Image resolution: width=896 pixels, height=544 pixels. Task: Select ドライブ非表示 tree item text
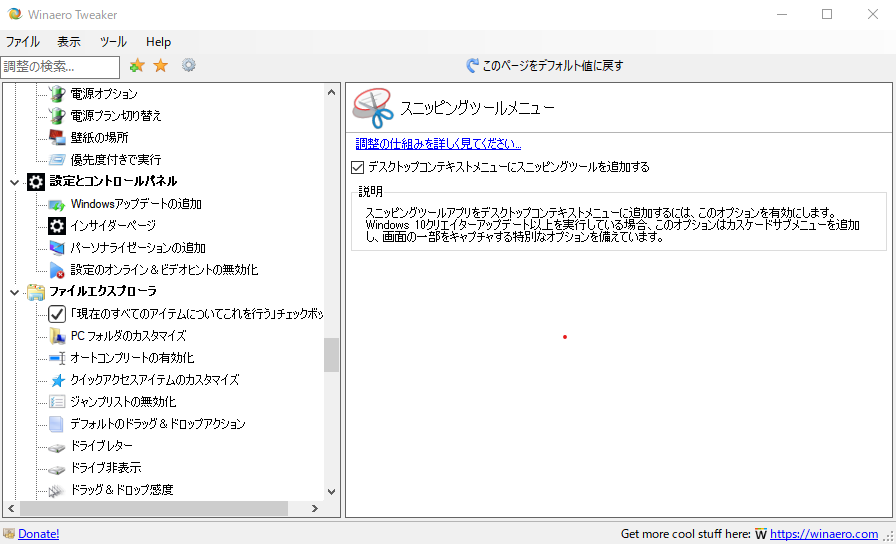click(105, 468)
